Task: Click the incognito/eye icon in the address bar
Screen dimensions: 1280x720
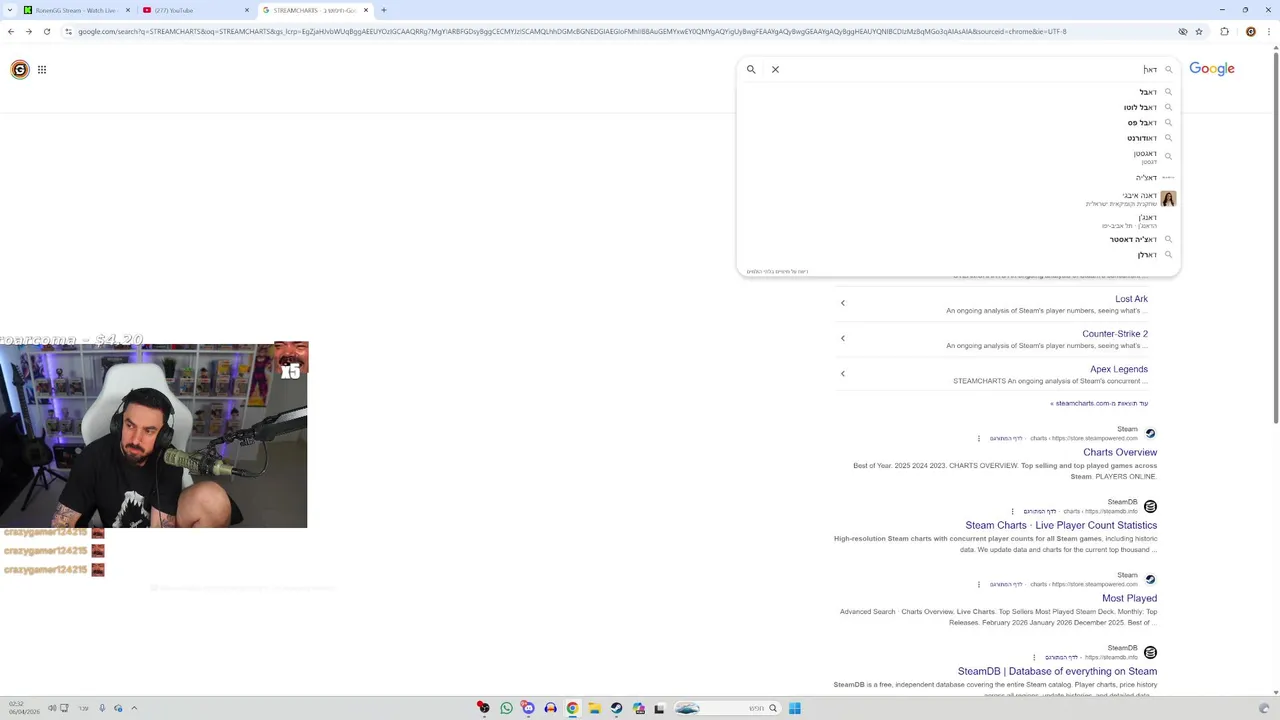Action: pos(1182,31)
